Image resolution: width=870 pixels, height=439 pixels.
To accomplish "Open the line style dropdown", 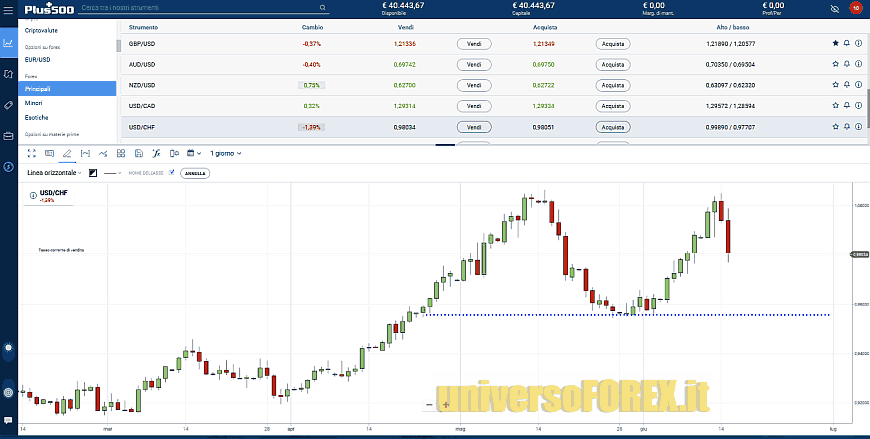I will pos(113,173).
